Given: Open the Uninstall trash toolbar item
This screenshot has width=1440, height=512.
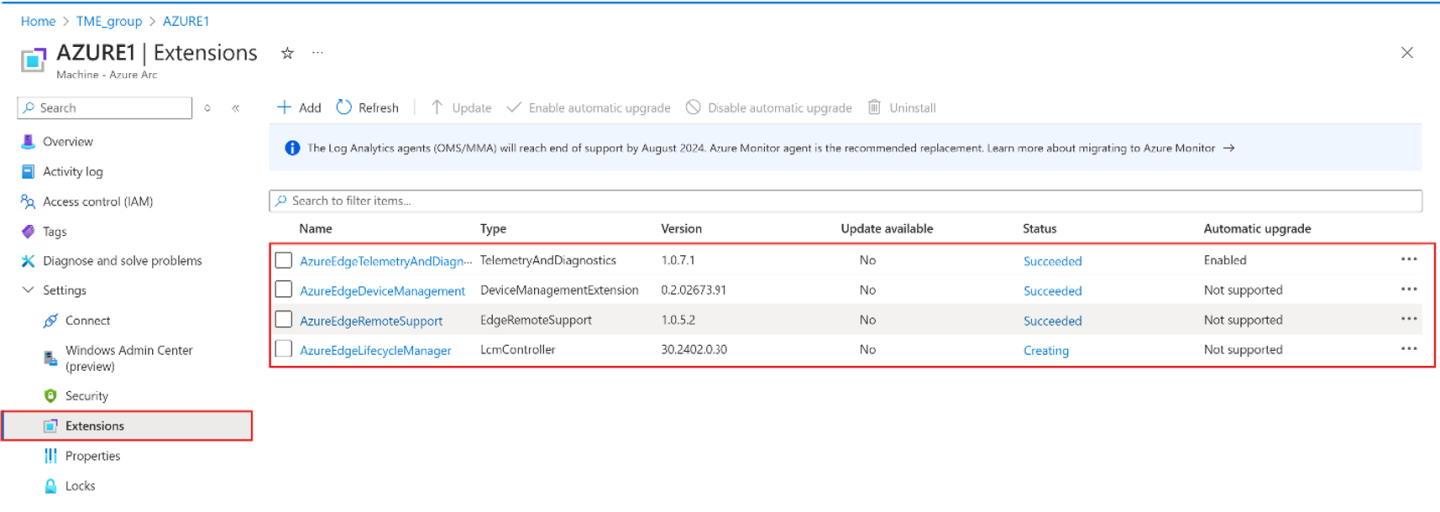Looking at the screenshot, I should tap(874, 108).
